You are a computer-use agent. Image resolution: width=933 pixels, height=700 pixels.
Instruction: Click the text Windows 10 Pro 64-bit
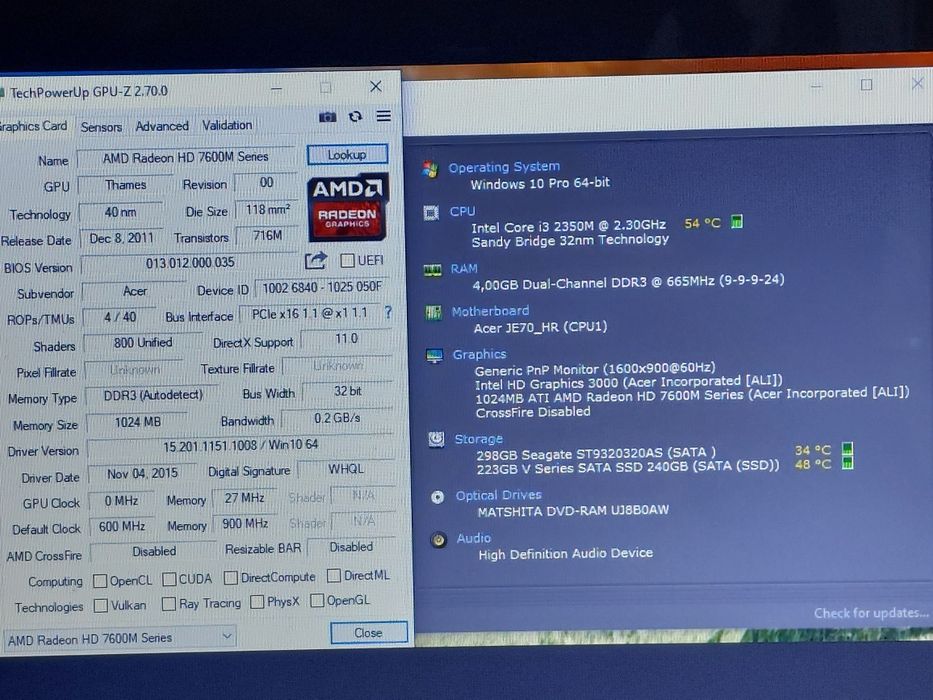click(x=540, y=183)
